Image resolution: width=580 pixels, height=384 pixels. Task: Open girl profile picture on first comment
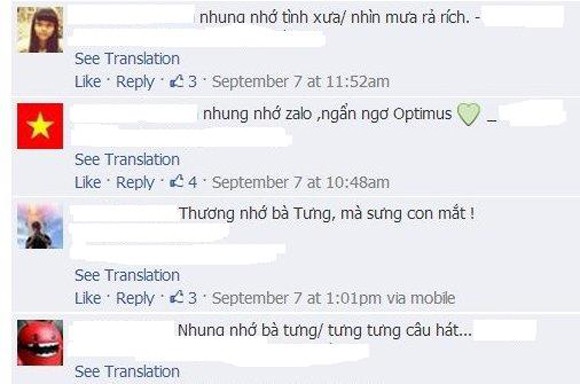click(x=40, y=30)
